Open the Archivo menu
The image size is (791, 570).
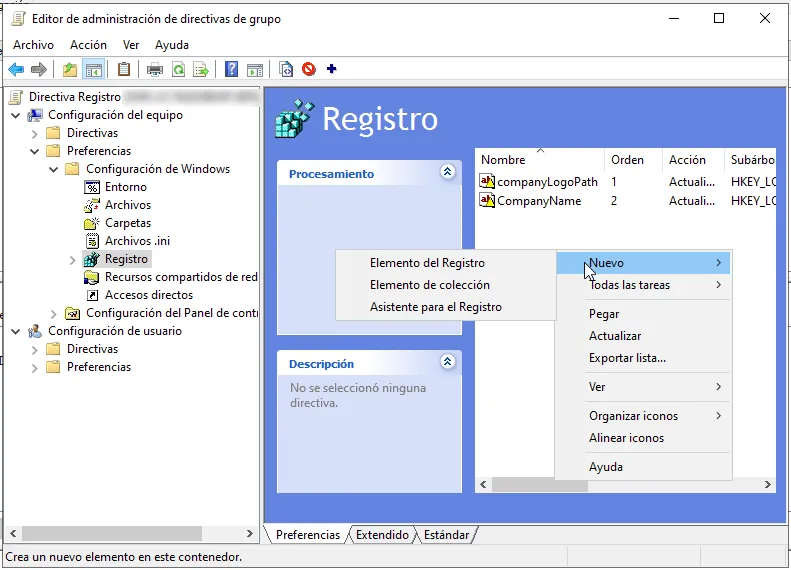click(x=33, y=45)
